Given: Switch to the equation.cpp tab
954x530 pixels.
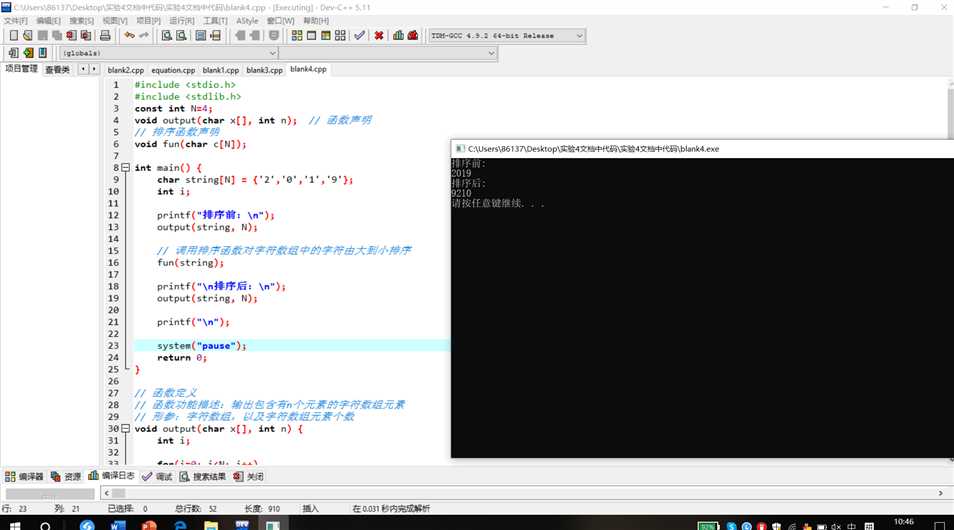Looking at the screenshot, I should point(173,70).
